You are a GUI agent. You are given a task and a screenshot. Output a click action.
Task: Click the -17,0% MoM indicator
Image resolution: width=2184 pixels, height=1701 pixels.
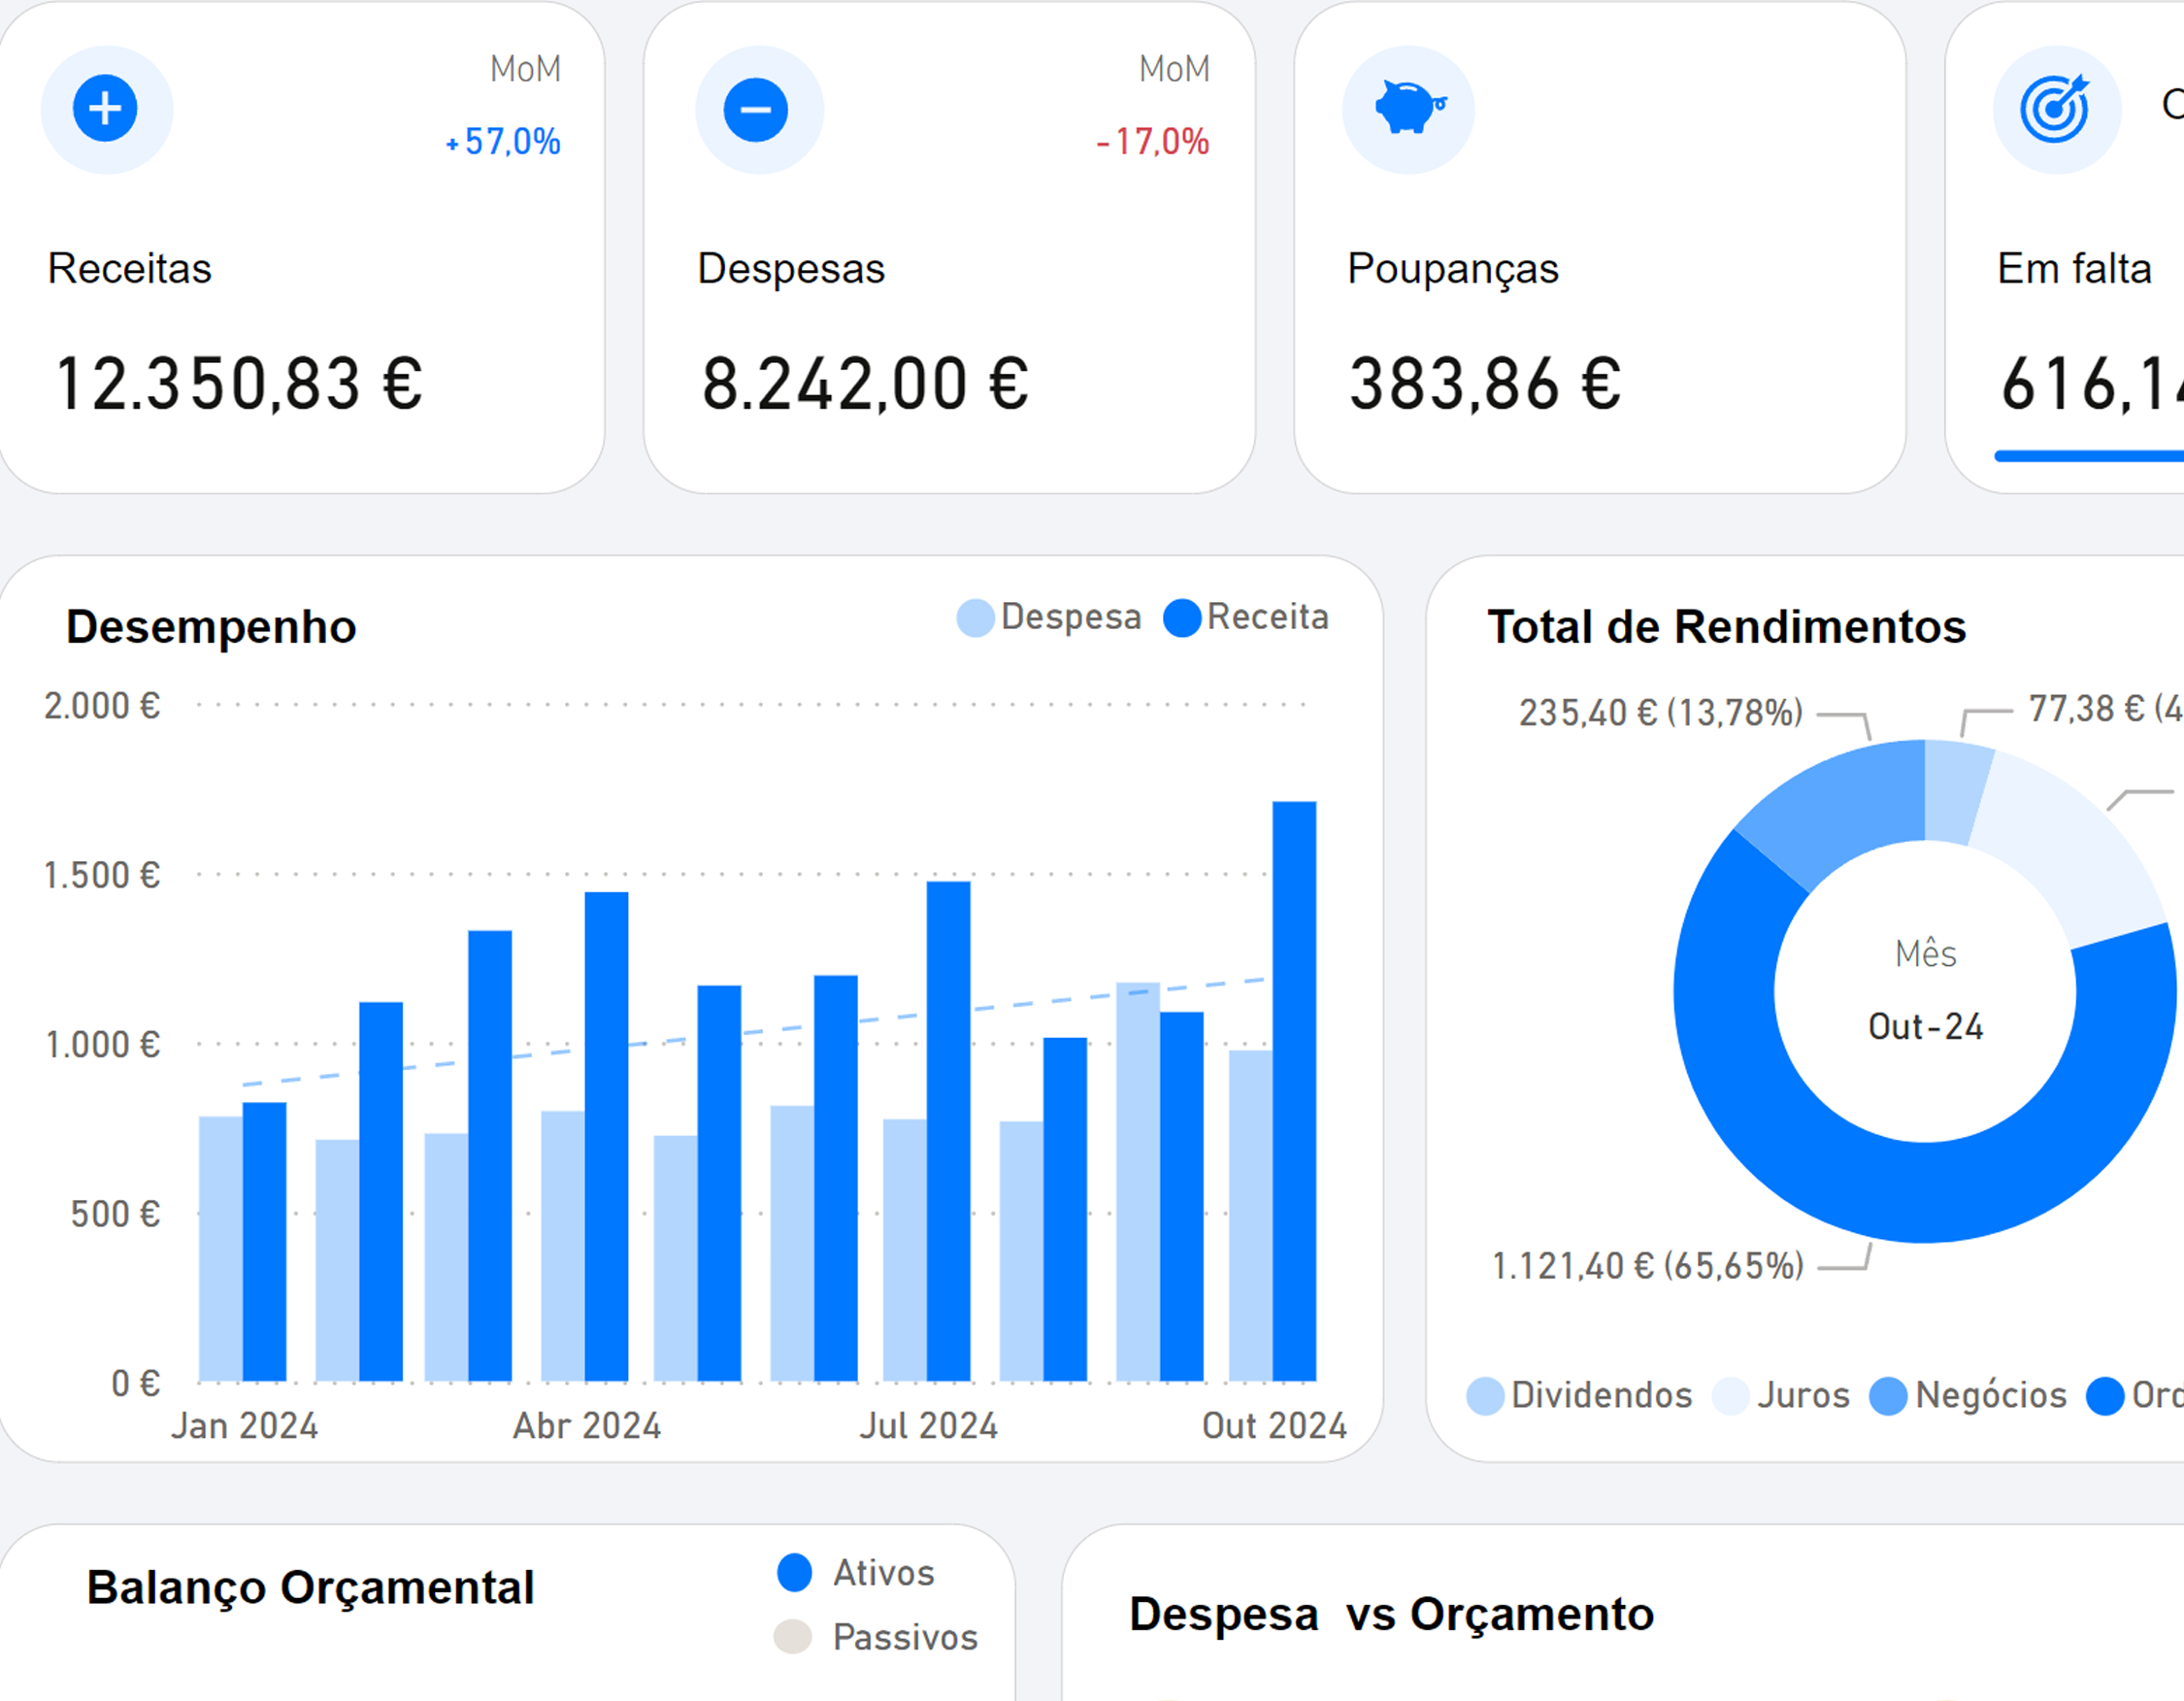point(1153,142)
